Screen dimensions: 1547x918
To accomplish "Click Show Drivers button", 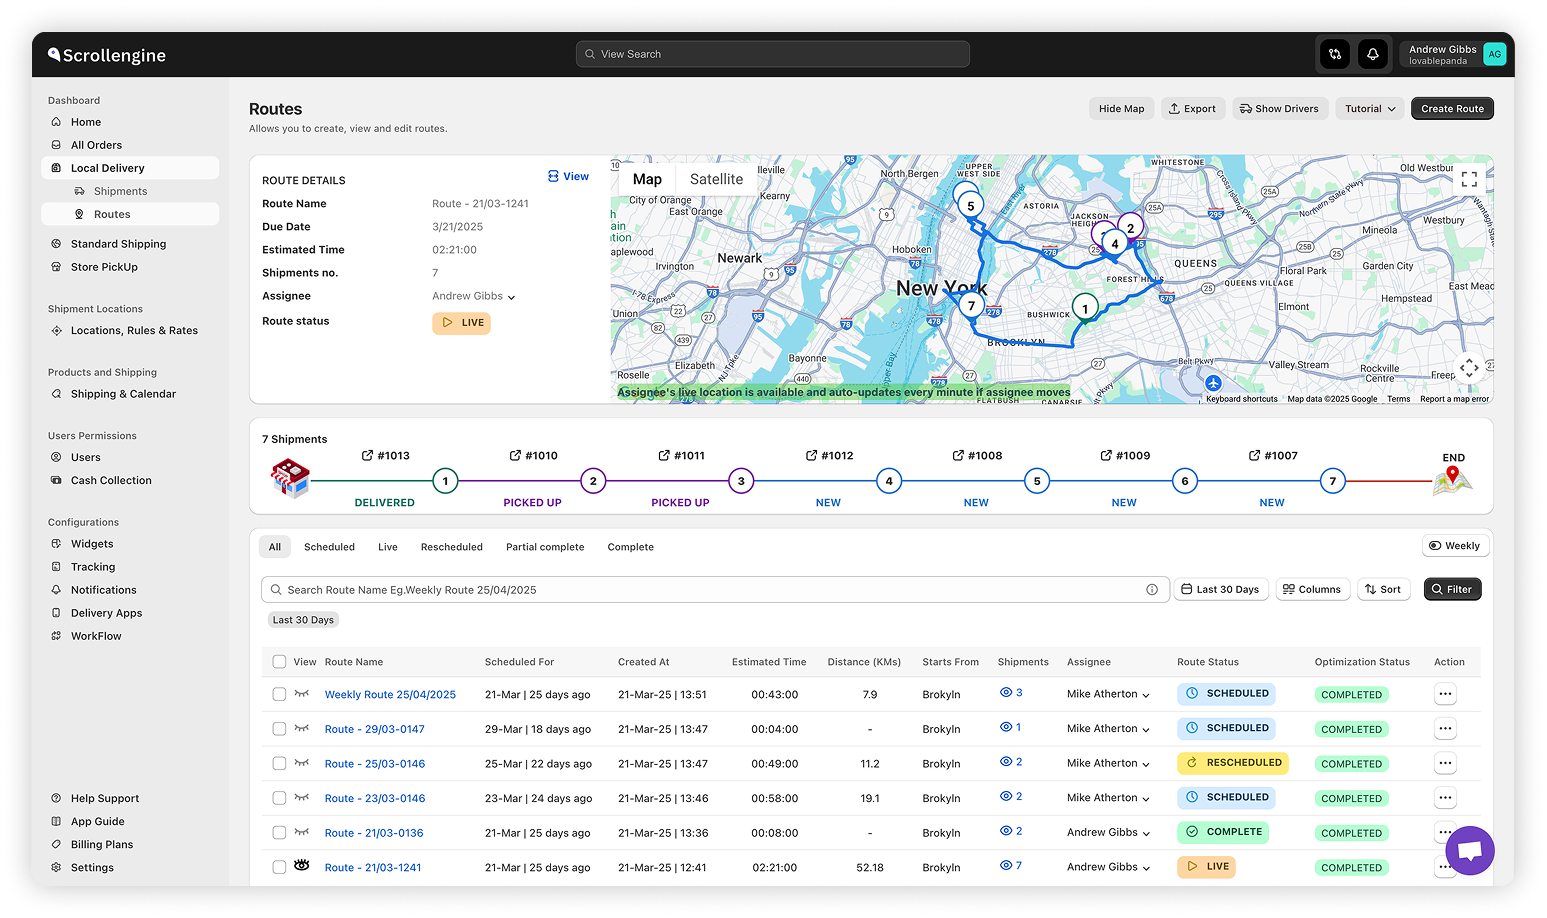I will (1280, 109).
